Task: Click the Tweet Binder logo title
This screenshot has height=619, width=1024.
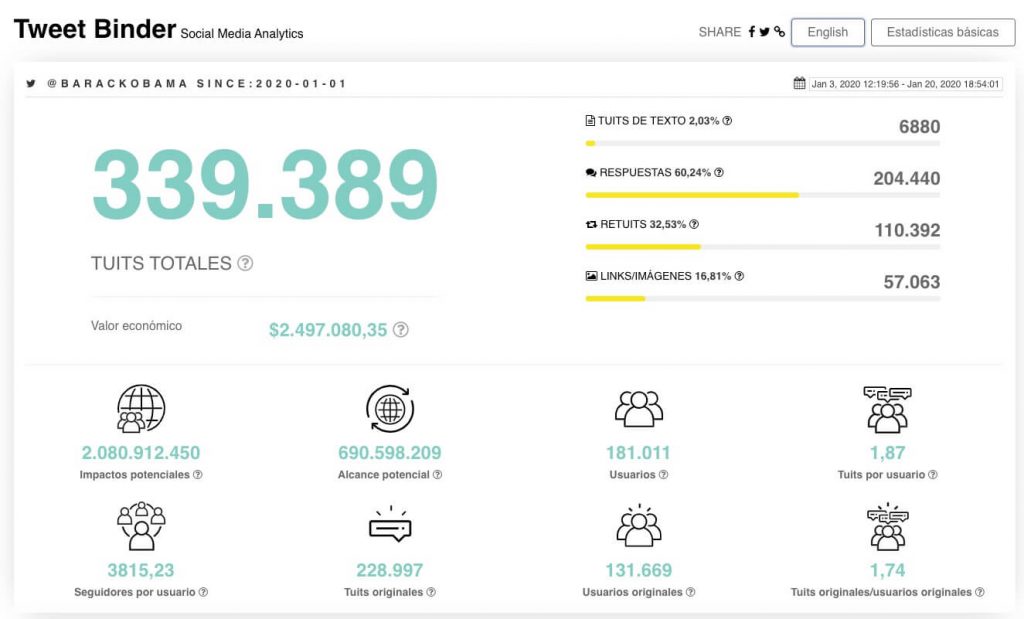Action: [x=95, y=29]
